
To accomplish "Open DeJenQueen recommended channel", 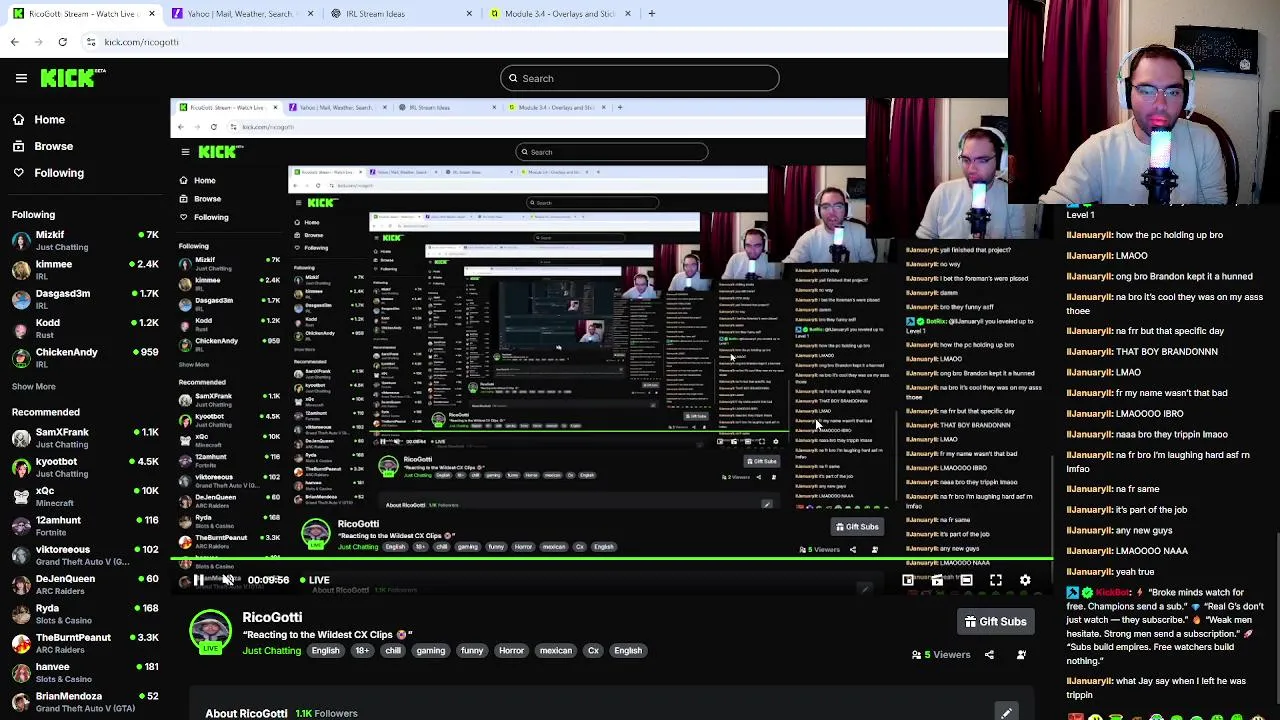I will [84, 583].
